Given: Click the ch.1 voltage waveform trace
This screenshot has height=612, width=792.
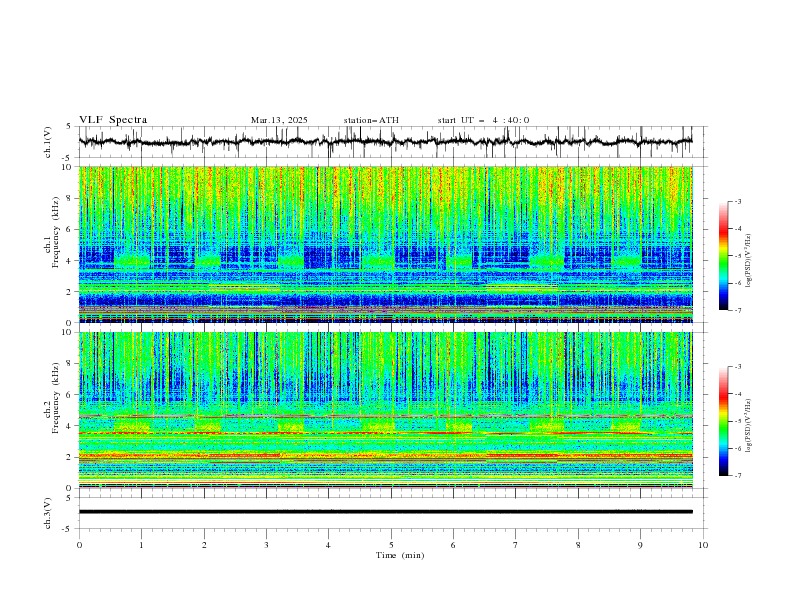Looking at the screenshot, I should click(x=385, y=142).
